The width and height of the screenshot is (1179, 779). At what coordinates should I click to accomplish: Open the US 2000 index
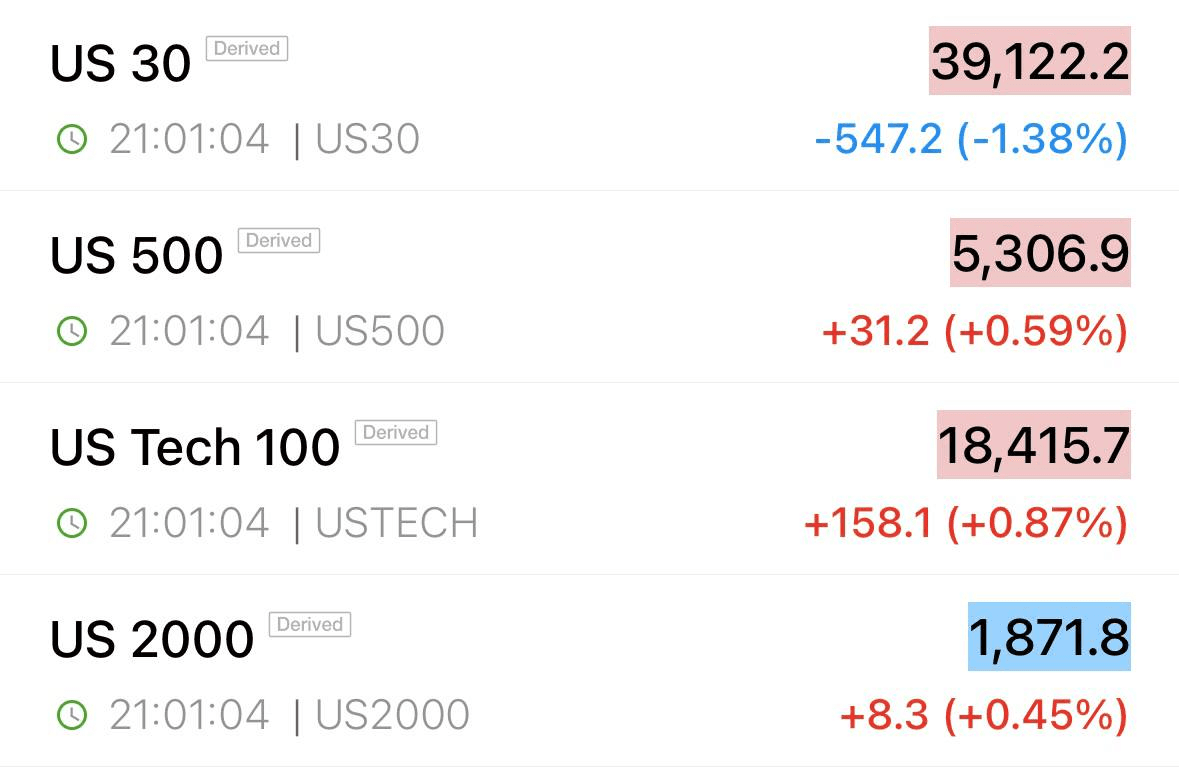590,671
